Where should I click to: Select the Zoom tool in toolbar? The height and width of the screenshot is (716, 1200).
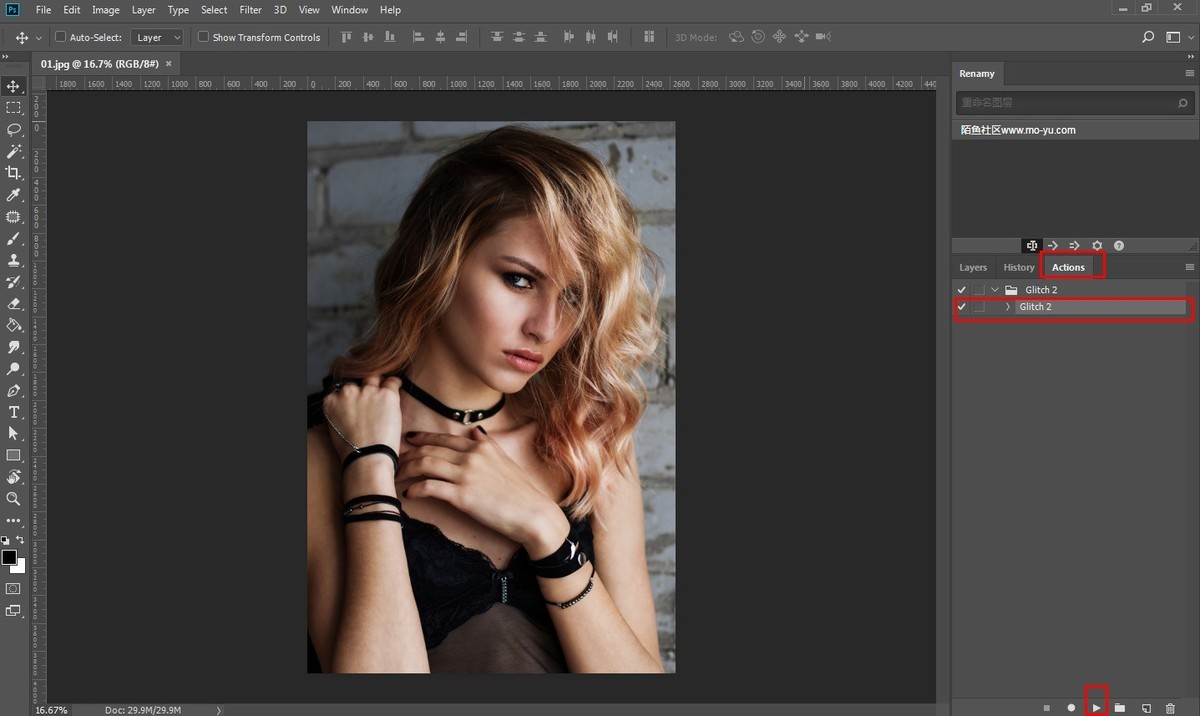[x=14, y=498]
